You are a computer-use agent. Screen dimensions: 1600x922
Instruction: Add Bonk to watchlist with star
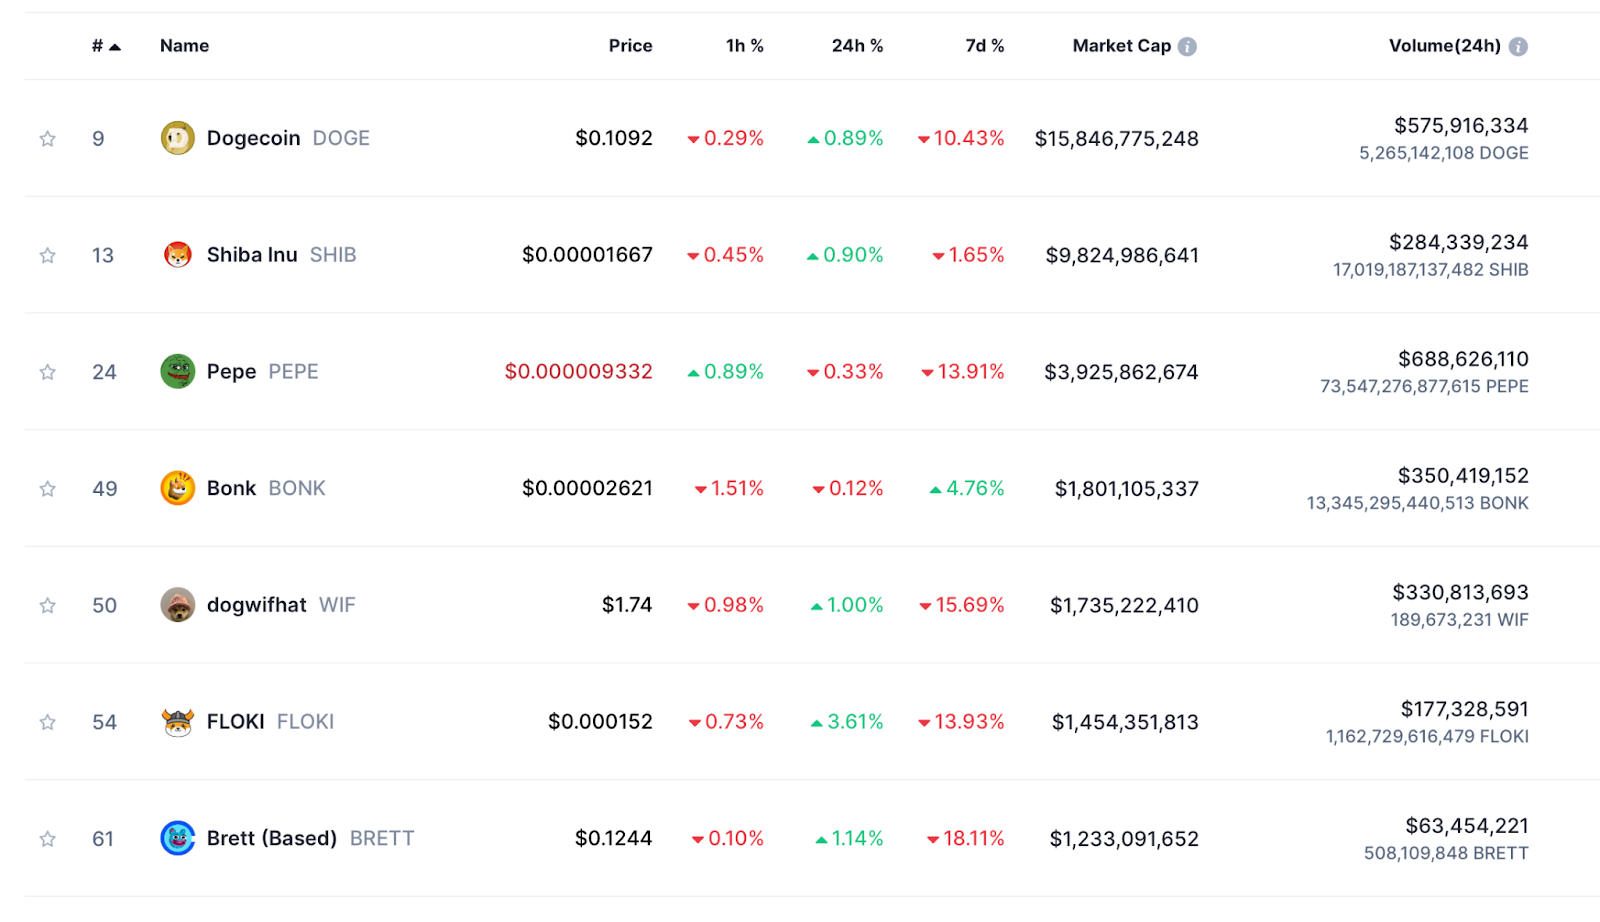click(x=47, y=488)
